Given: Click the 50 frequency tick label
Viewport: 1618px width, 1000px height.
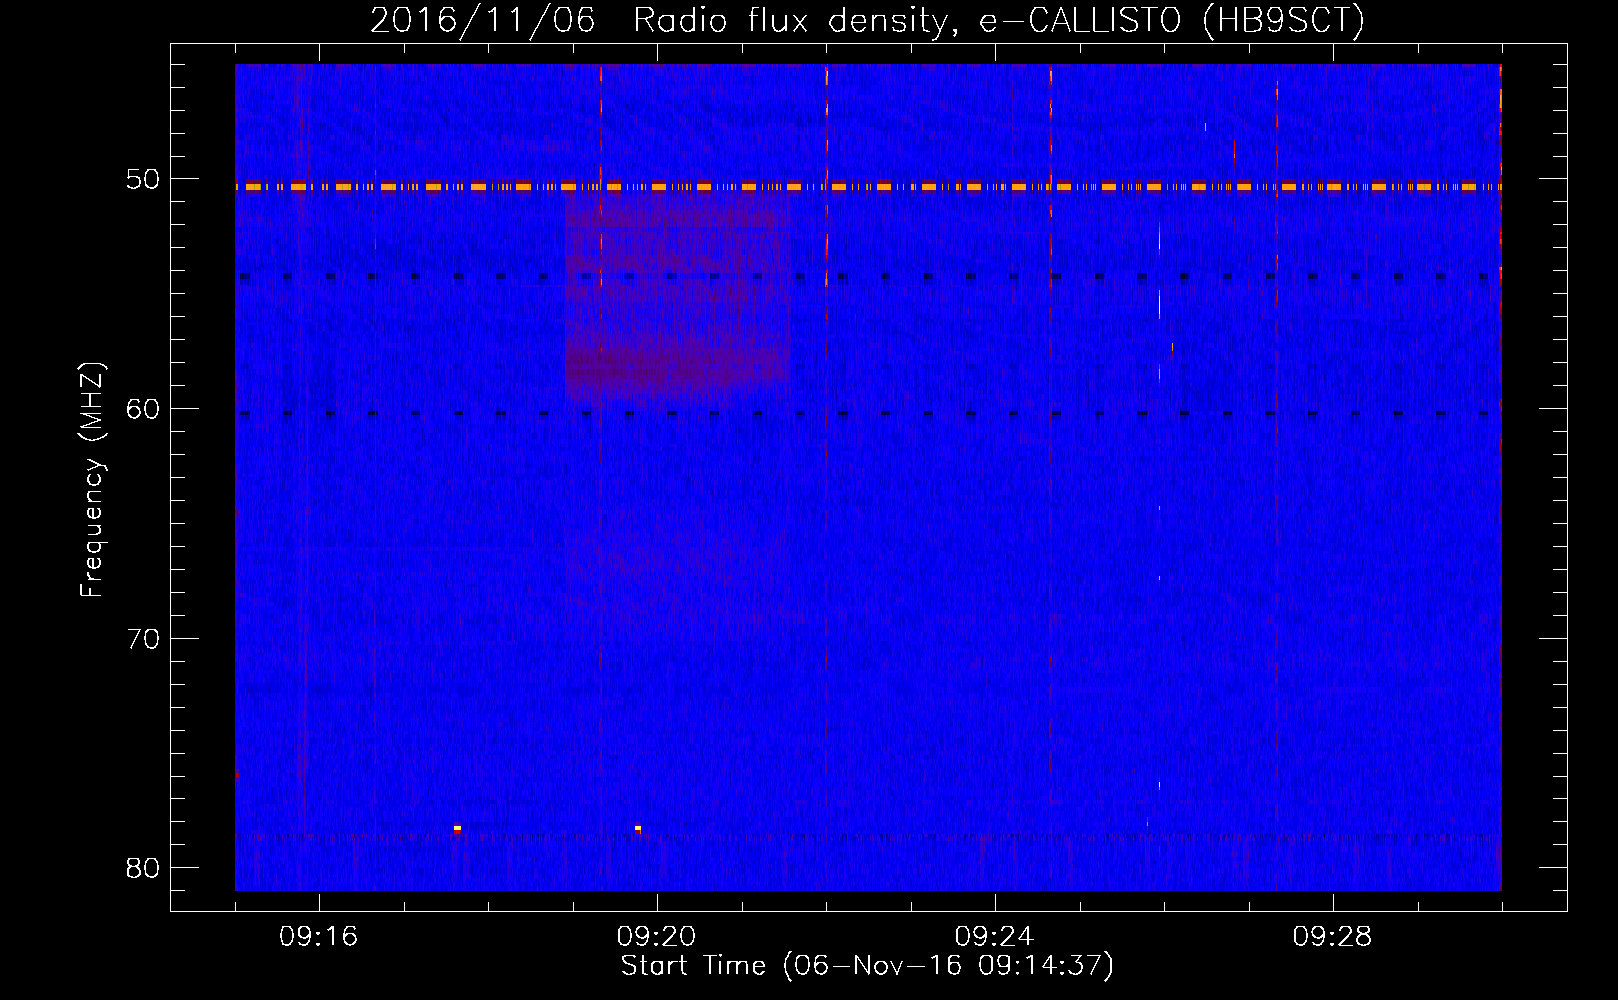Looking at the screenshot, I should coord(143,179).
